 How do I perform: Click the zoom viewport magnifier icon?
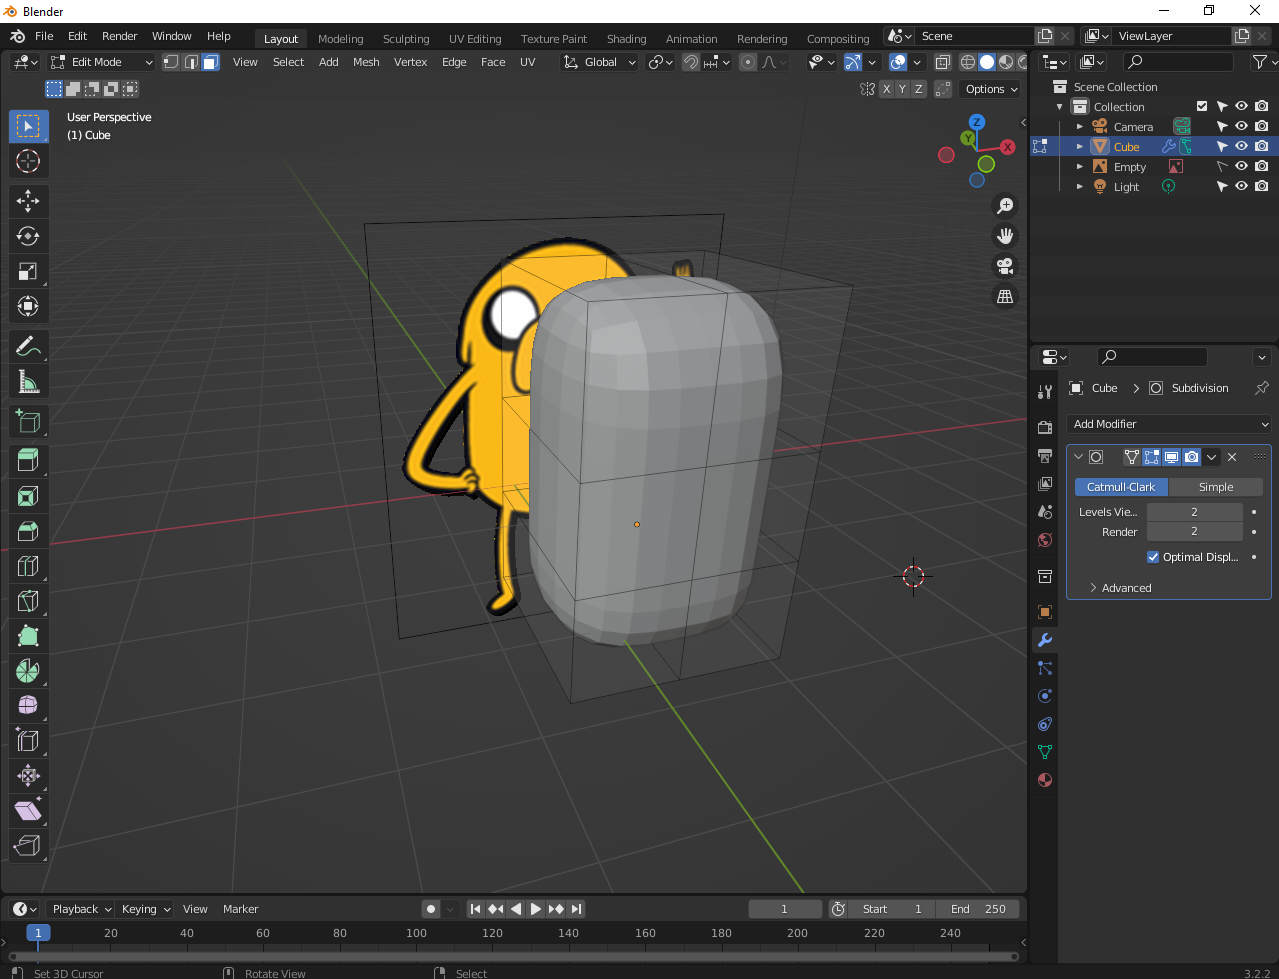1005,206
